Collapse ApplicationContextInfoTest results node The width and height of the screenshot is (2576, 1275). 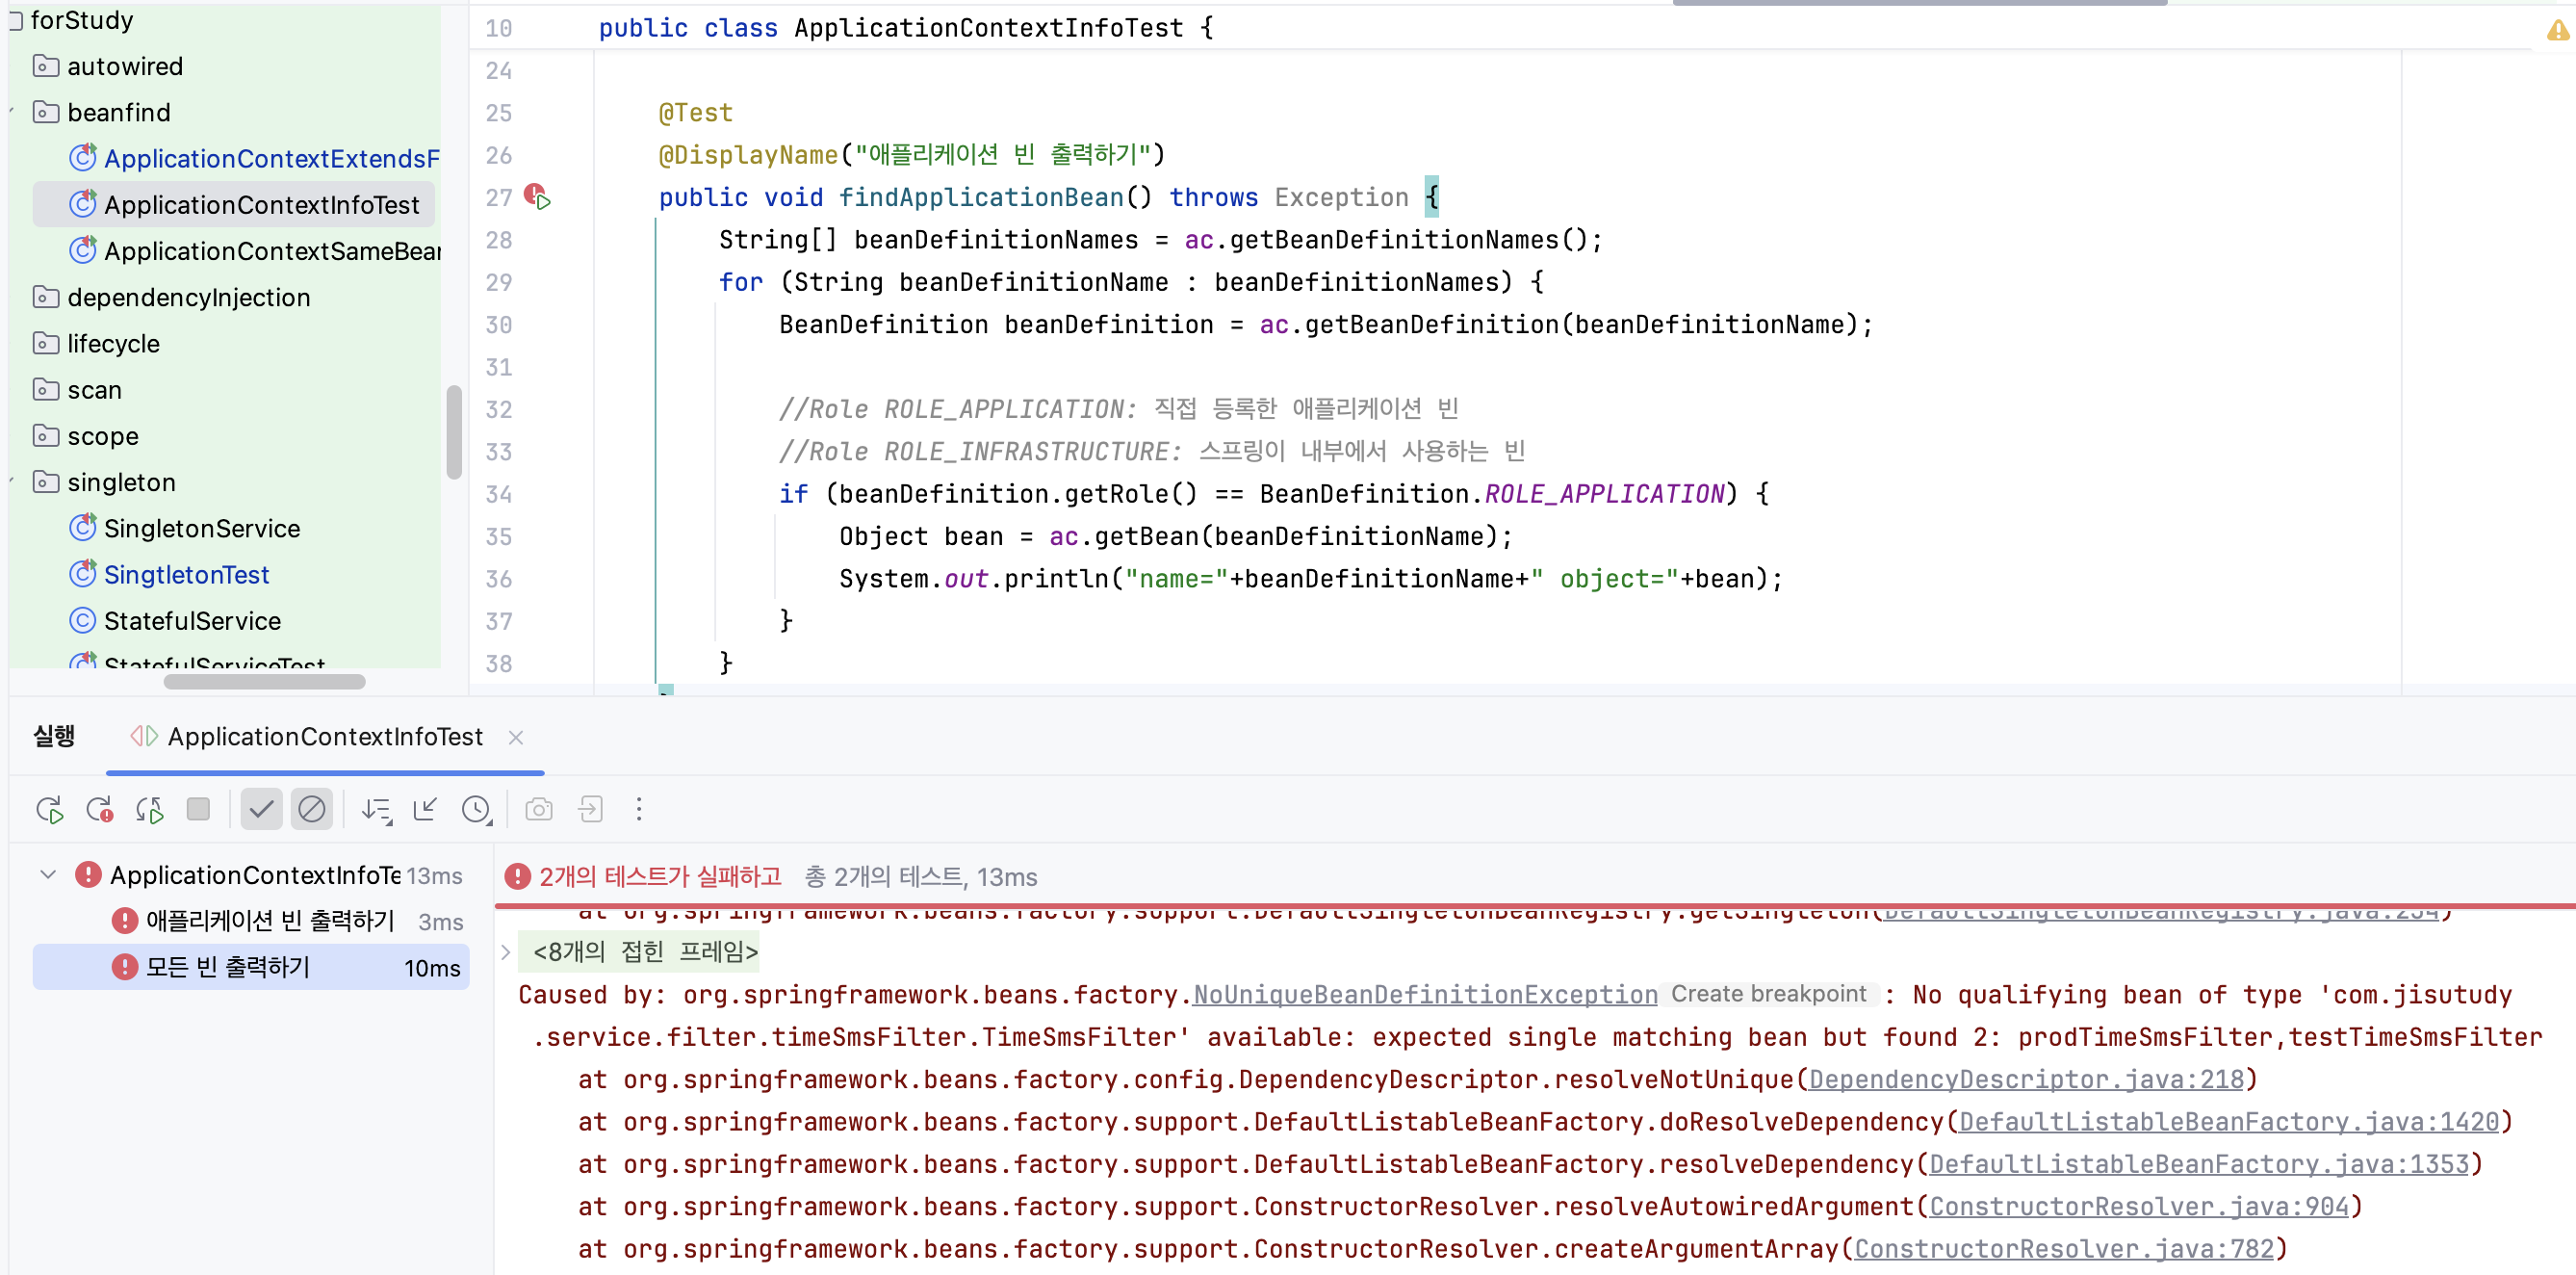47,875
